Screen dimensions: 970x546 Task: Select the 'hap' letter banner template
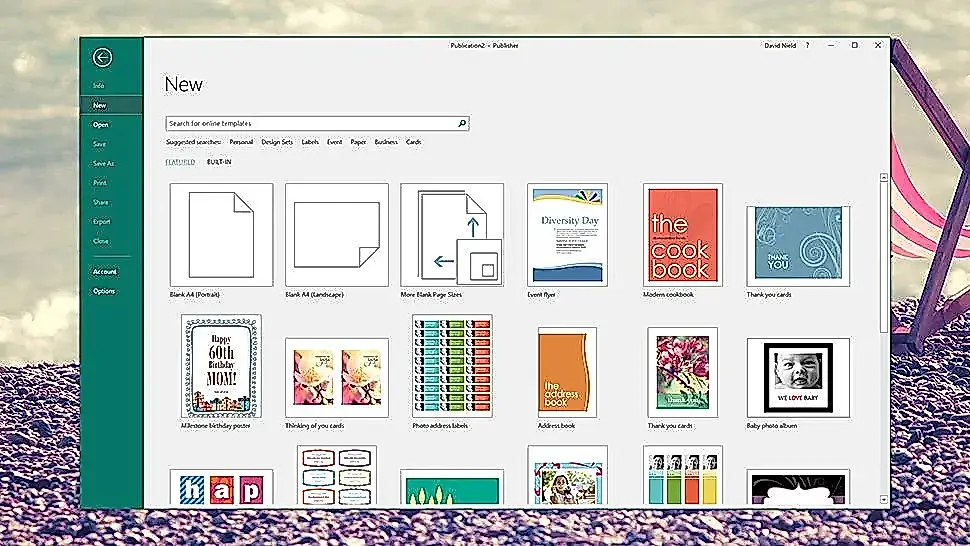[x=221, y=487]
